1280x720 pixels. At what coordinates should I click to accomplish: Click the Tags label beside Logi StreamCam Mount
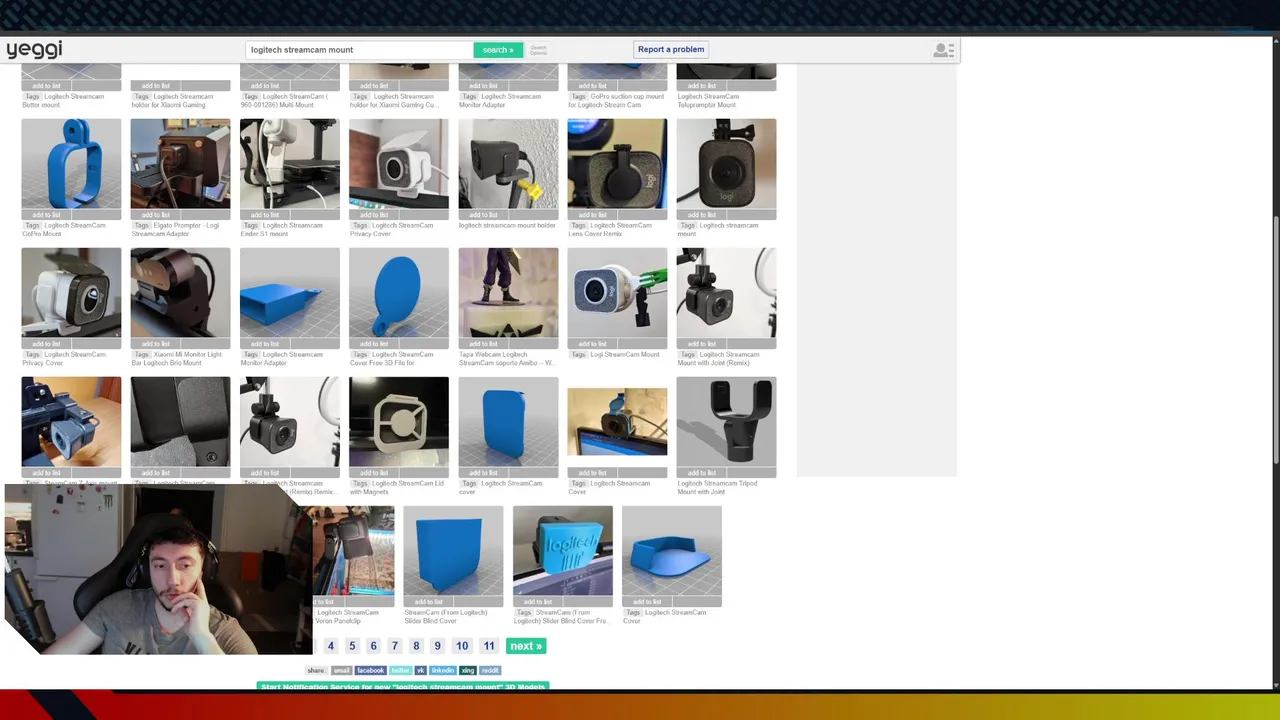(x=579, y=354)
